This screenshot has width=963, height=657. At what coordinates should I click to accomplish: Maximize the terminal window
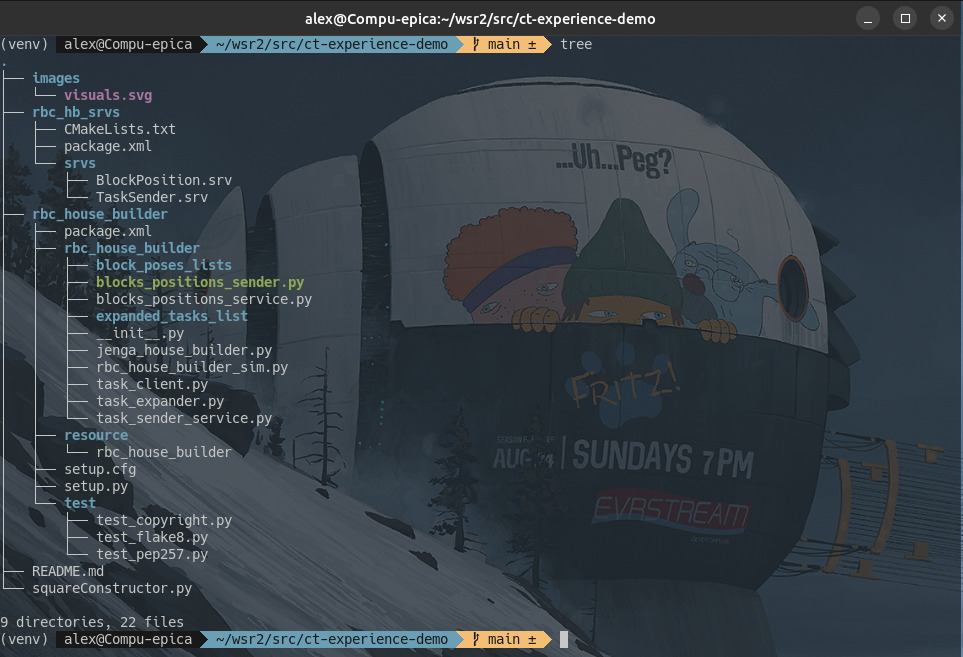click(905, 18)
